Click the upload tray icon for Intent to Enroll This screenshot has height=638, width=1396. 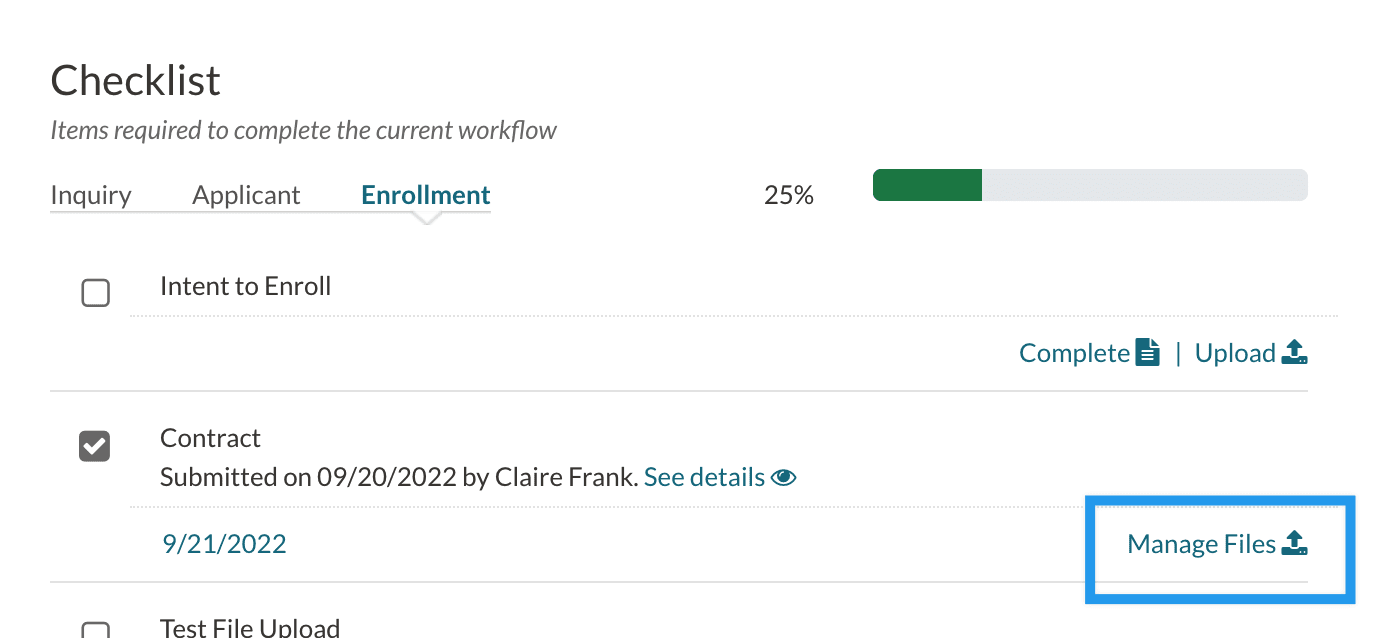[x=1295, y=353]
